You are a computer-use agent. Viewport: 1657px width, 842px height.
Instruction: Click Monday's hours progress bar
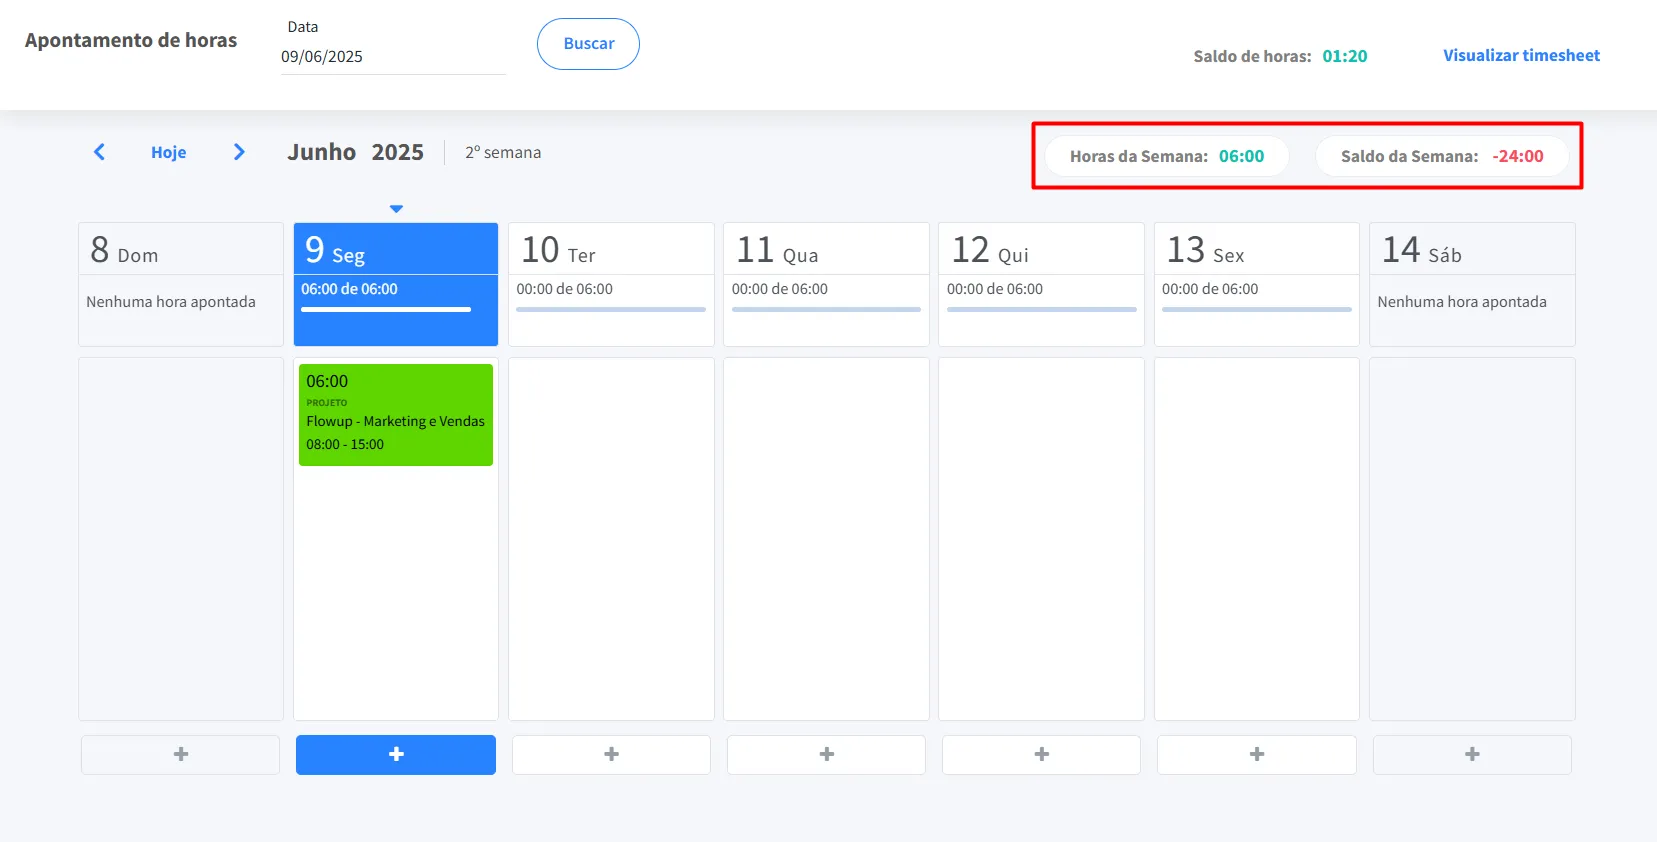[386, 310]
